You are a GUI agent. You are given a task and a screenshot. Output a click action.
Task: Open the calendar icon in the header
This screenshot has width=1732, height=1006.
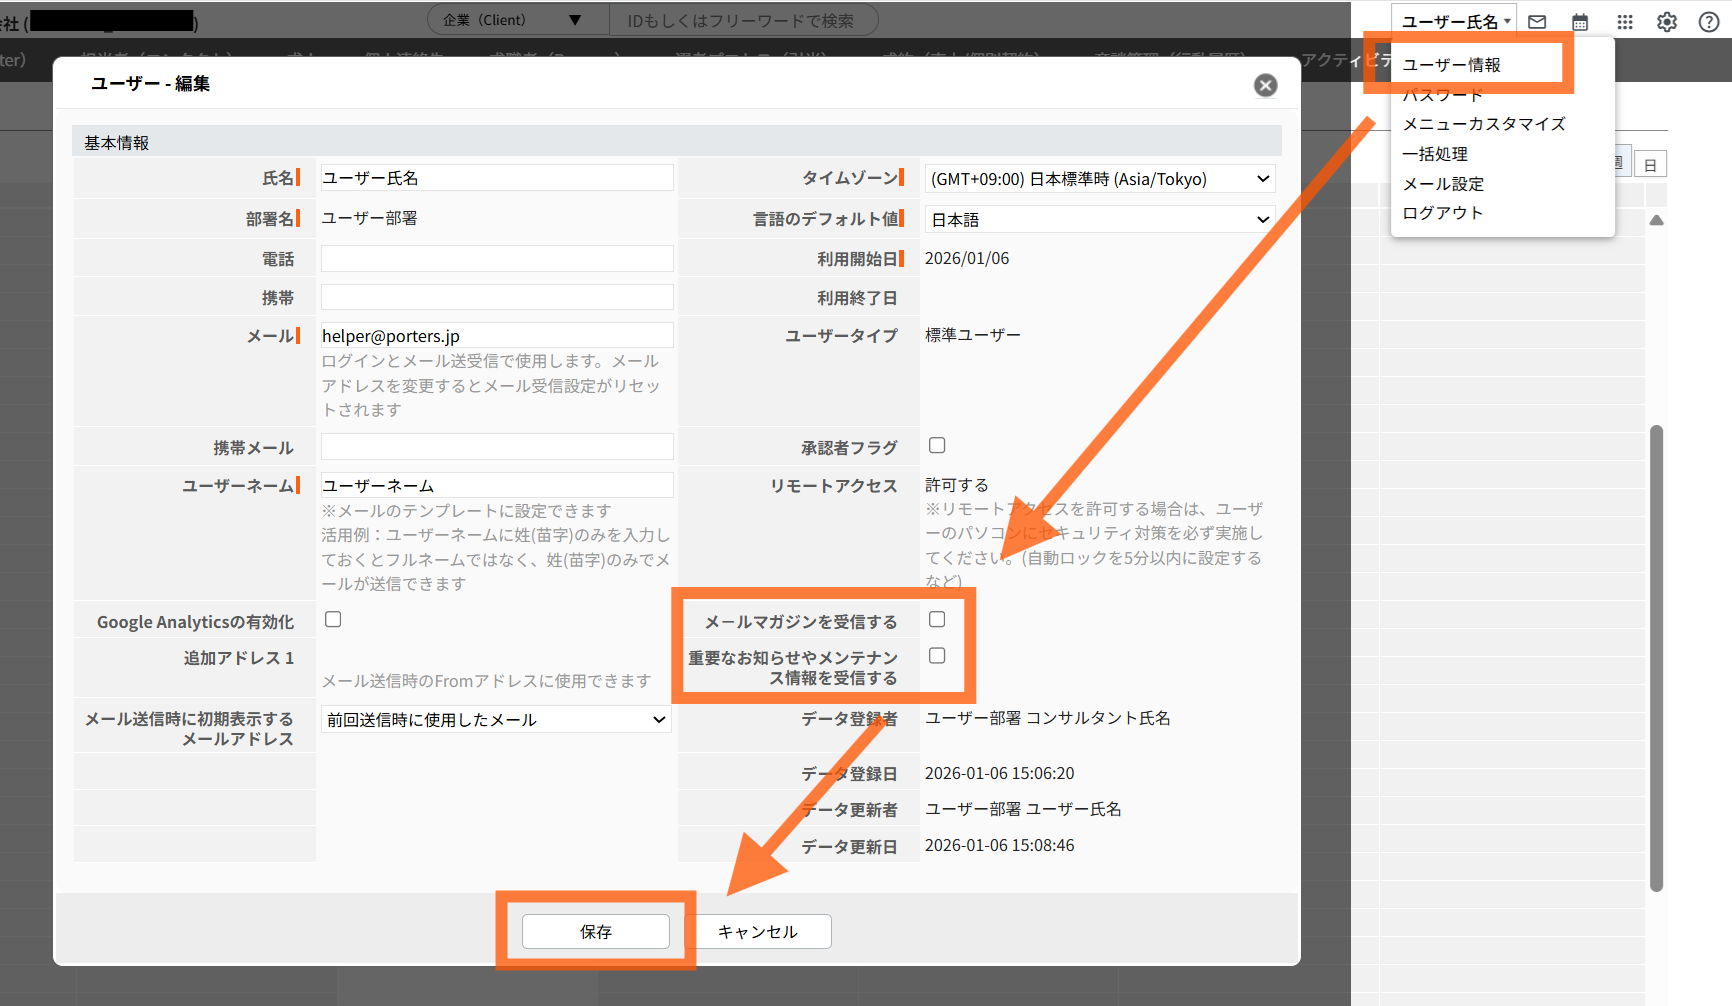click(x=1580, y=20)
